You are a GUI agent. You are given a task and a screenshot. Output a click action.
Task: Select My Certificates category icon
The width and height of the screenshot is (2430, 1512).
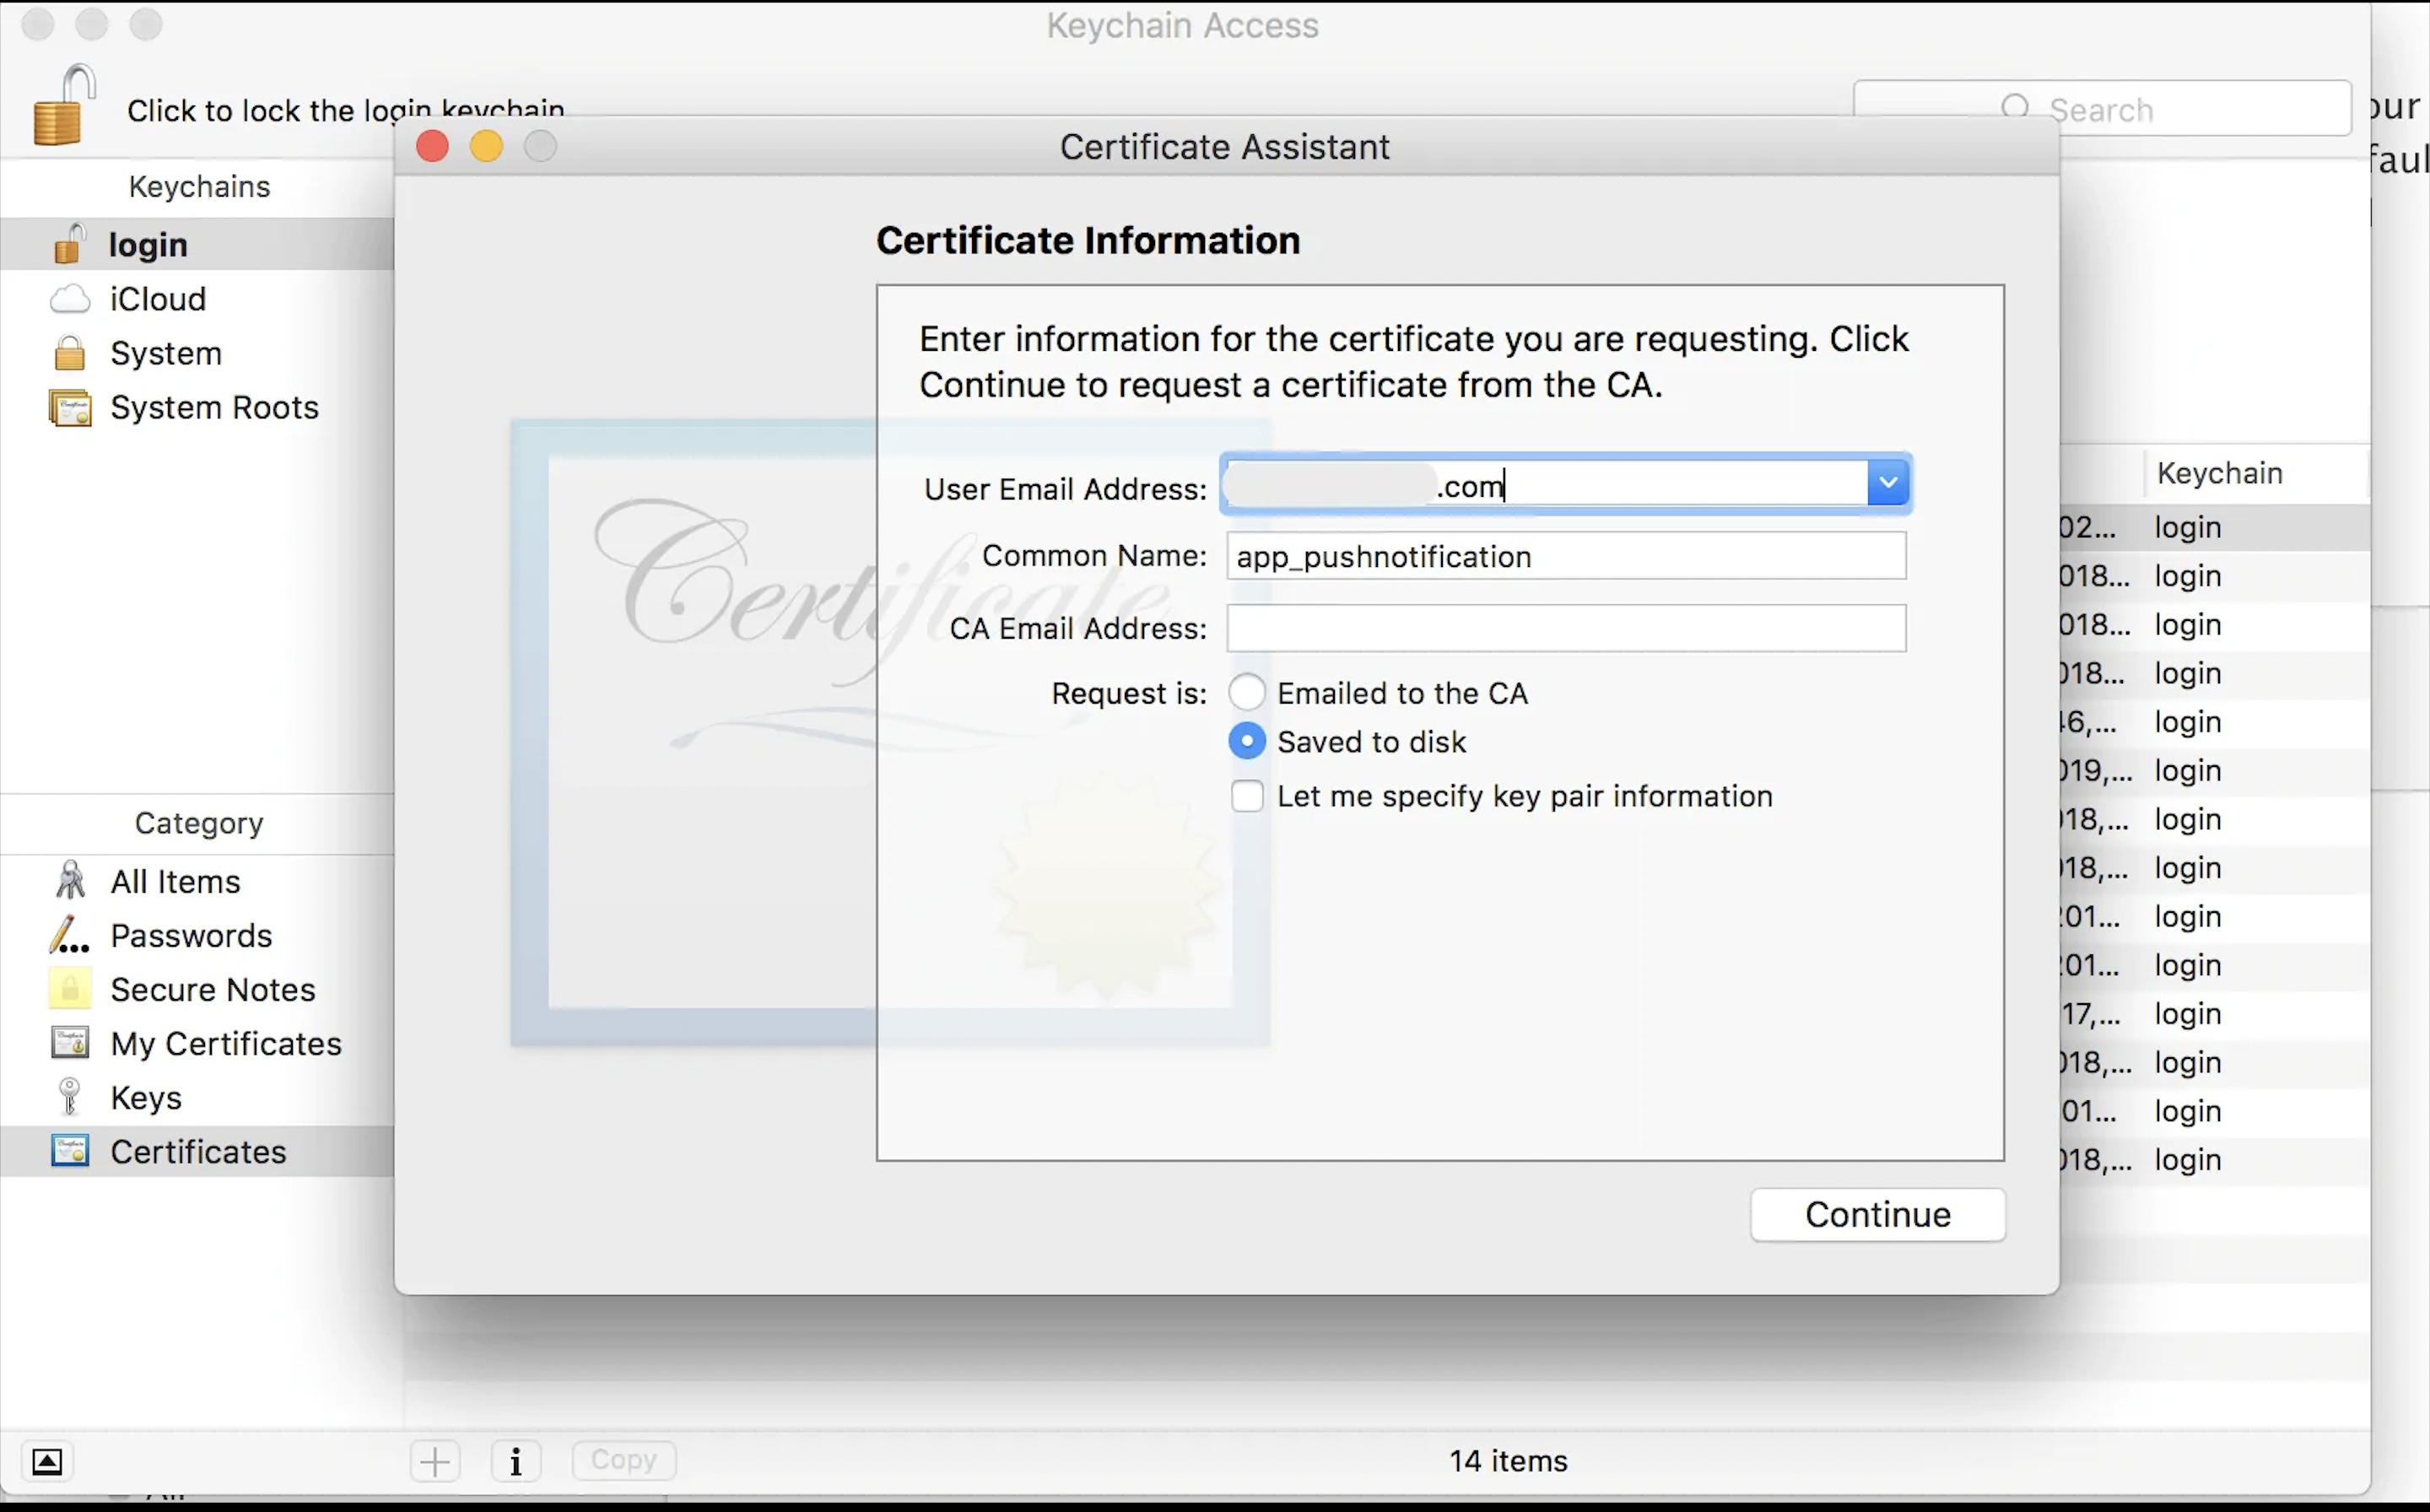tap(70, 1043)
